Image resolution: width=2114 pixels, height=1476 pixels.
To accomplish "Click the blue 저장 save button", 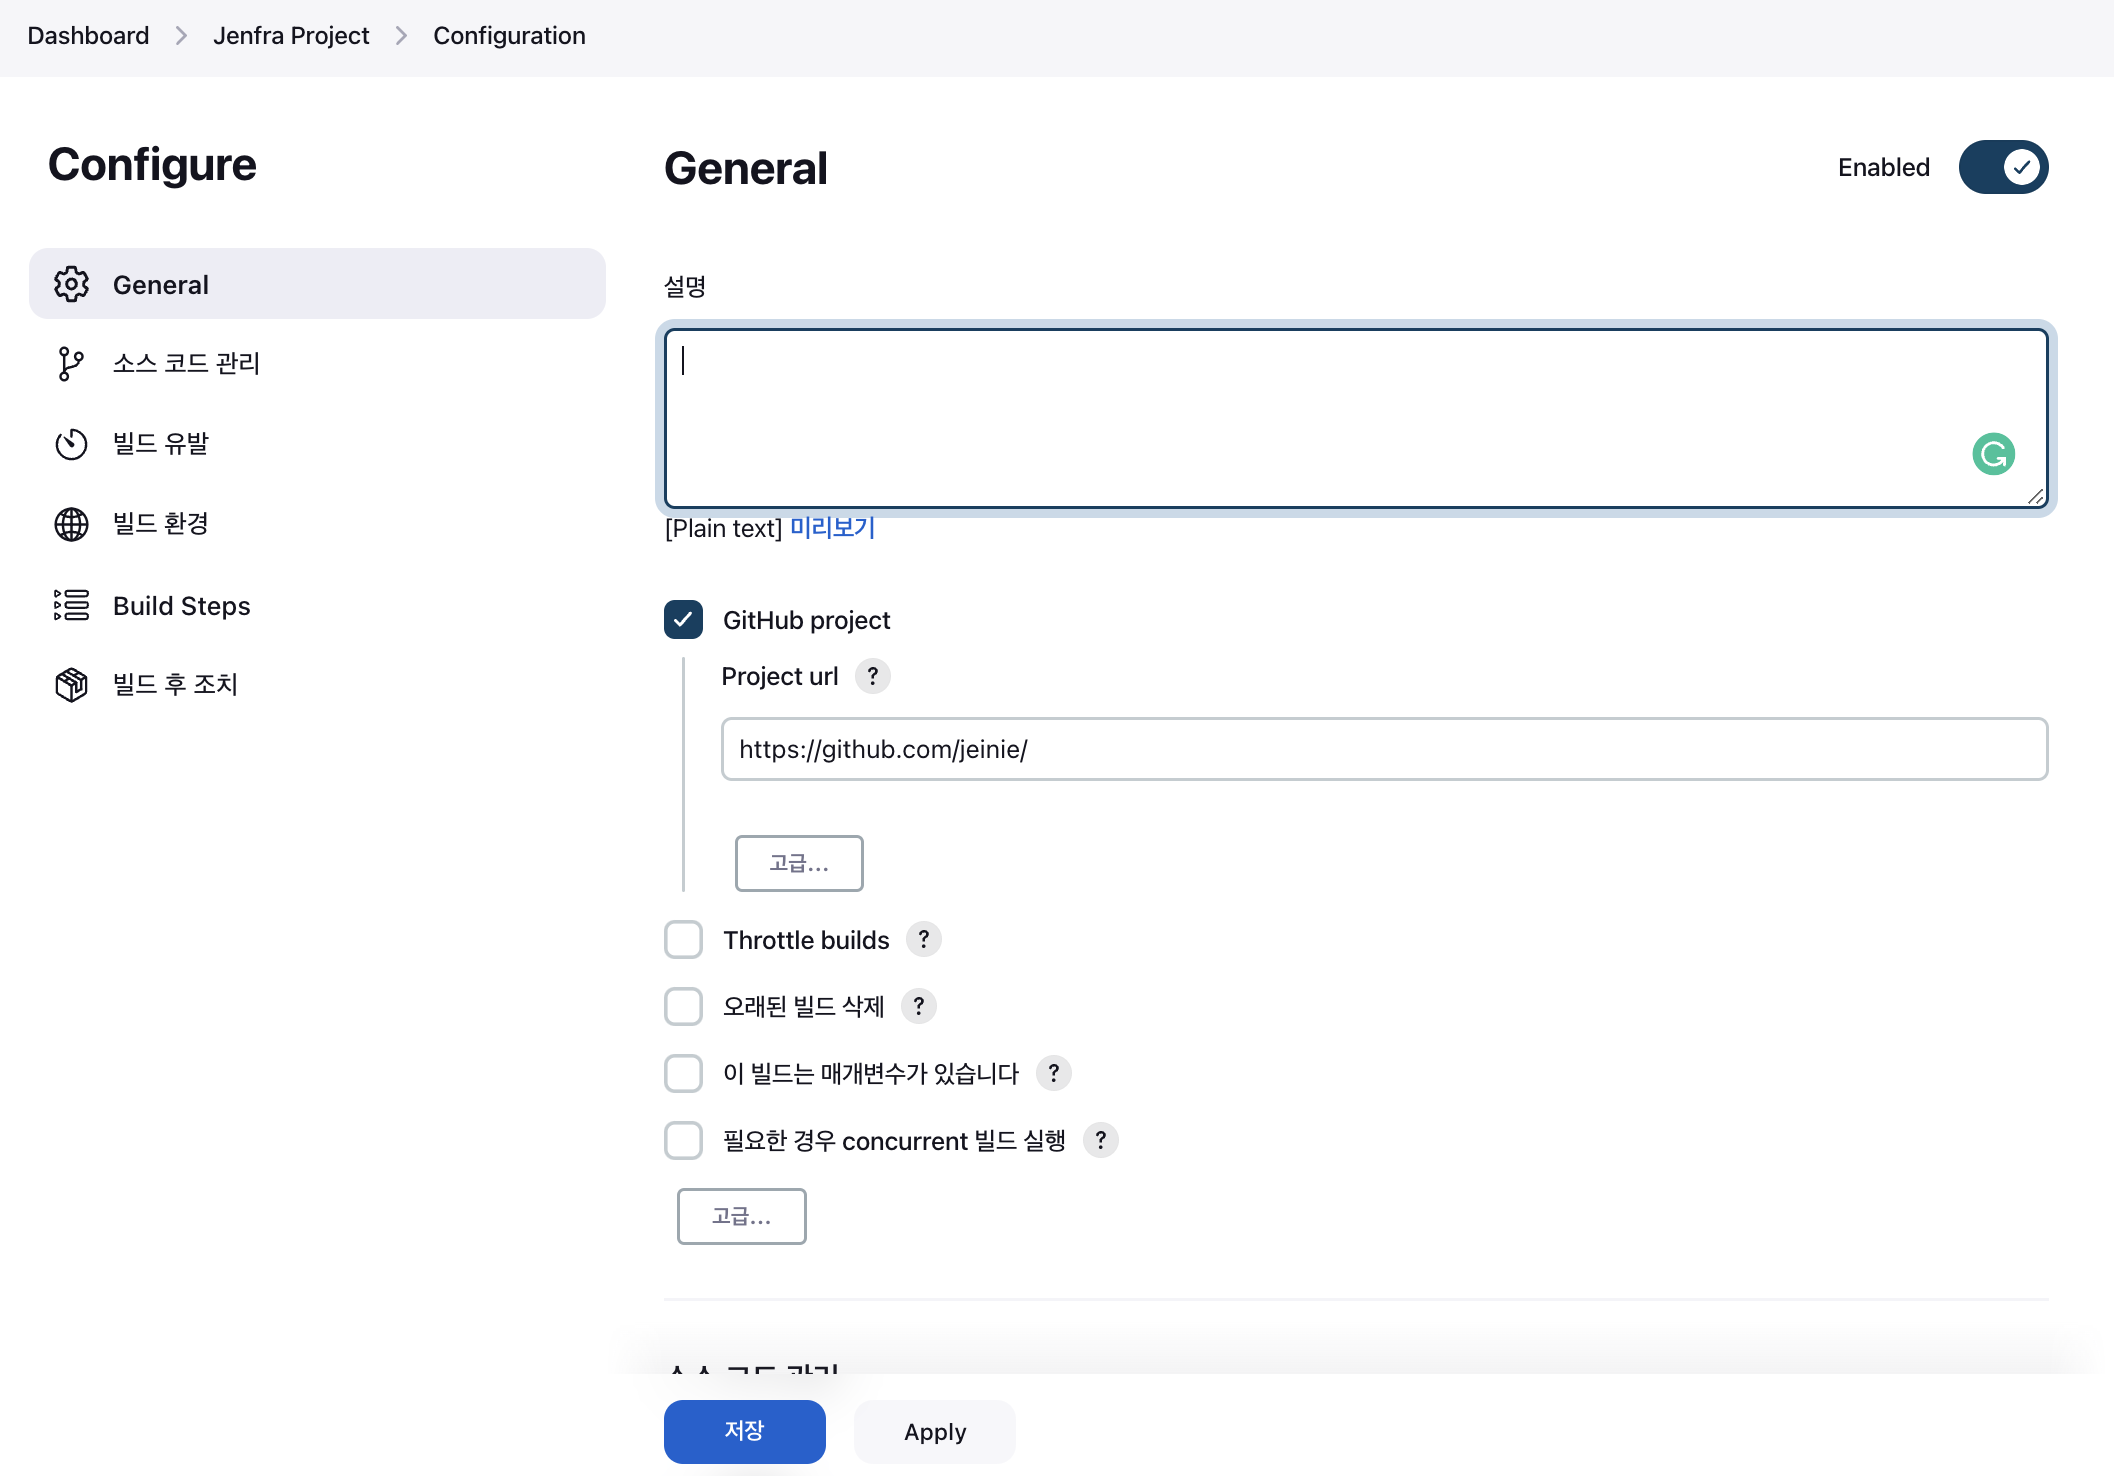I will (x=744, y=1431).
